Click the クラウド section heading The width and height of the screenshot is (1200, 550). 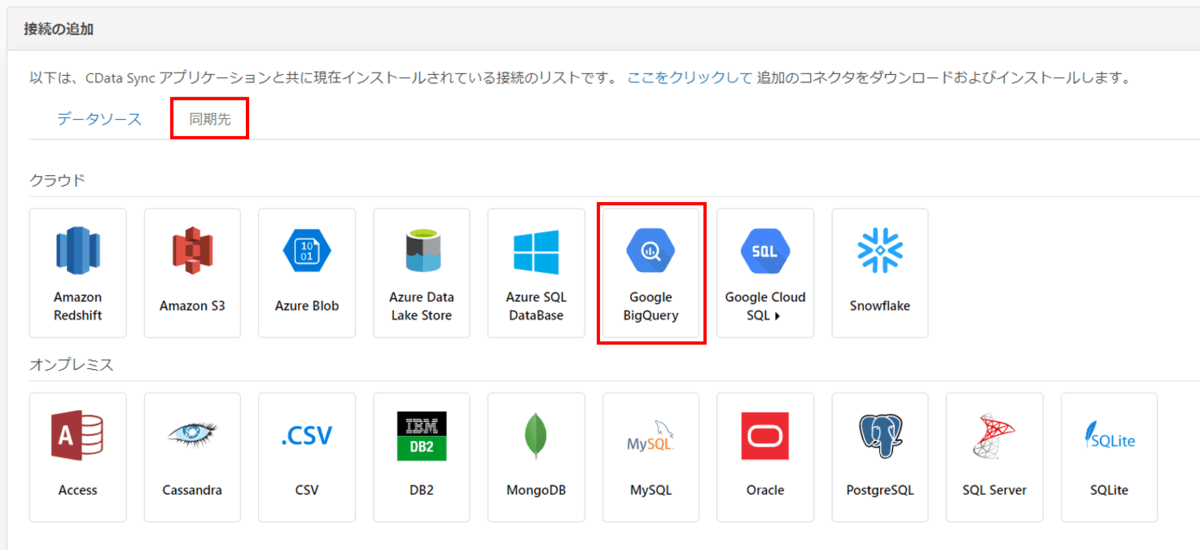coord(57,180)
